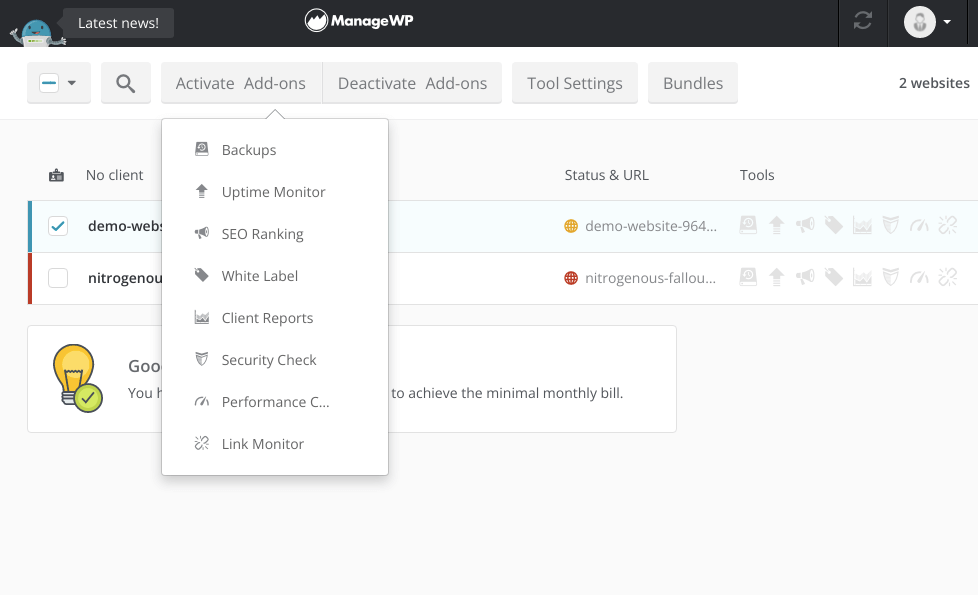This screenshot has width=978, height=595.
Task: Open the search magnifier tool
Action: point(125,83)
